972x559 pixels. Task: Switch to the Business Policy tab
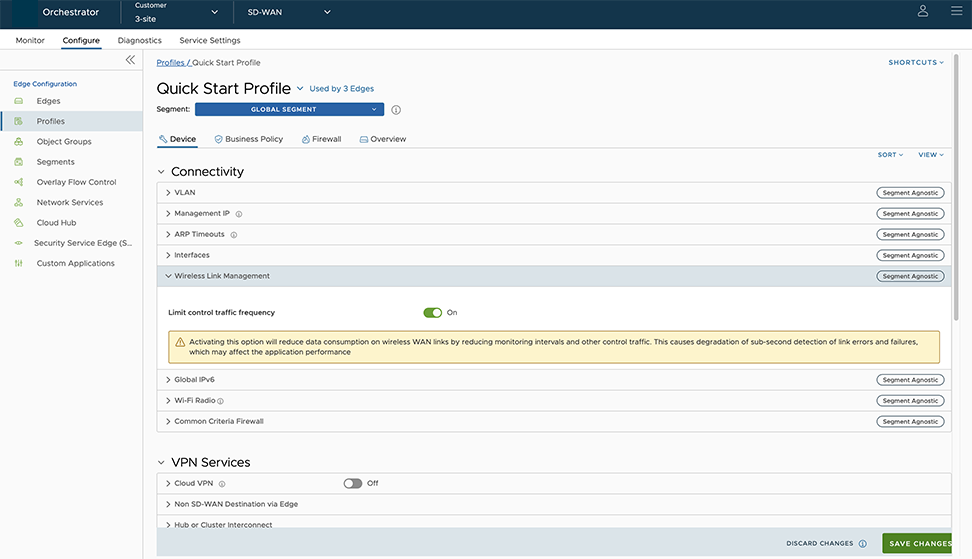point(249,139)
